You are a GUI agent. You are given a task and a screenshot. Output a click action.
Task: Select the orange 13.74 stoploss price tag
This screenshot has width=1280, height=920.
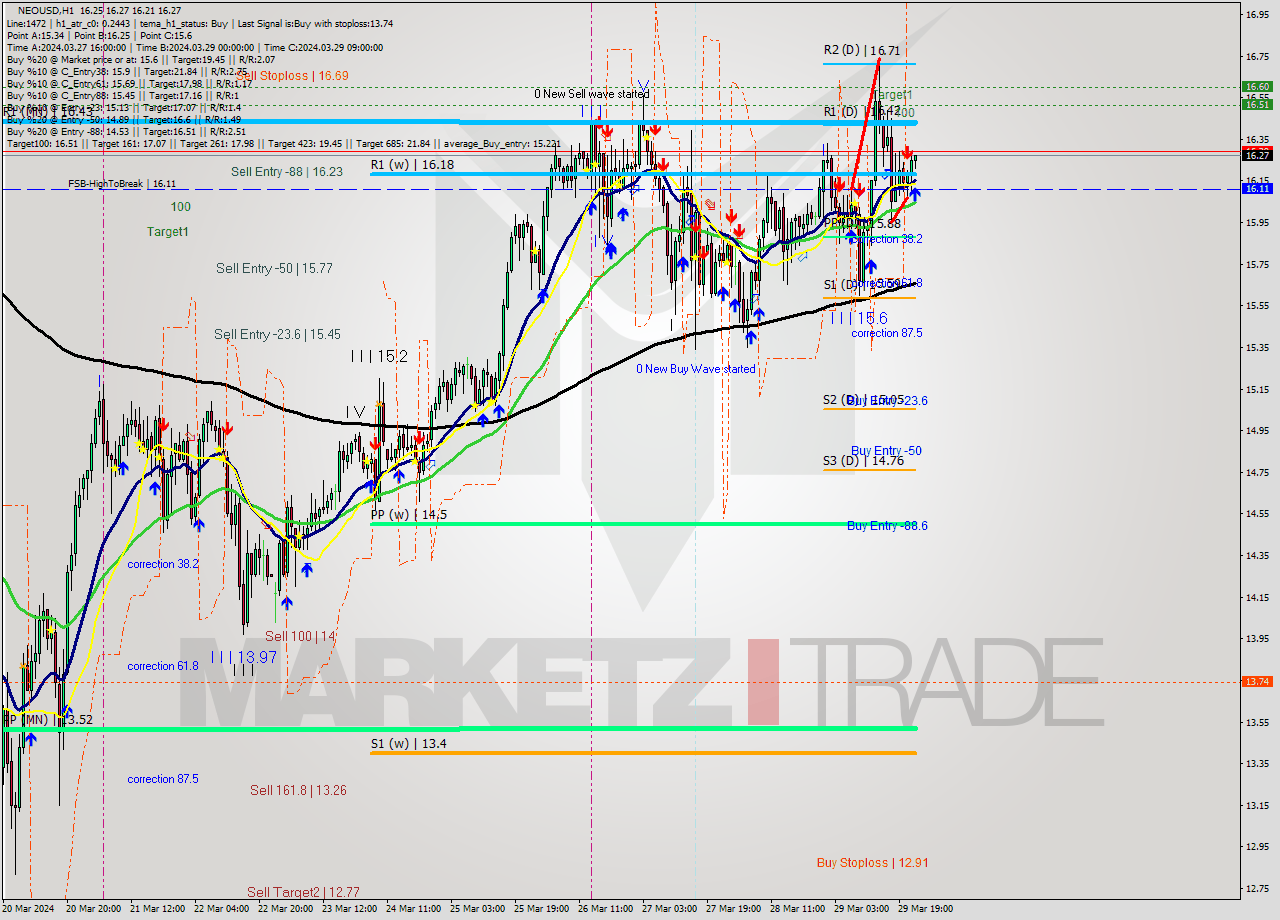pyautogui.click(x=1257, y=682)
